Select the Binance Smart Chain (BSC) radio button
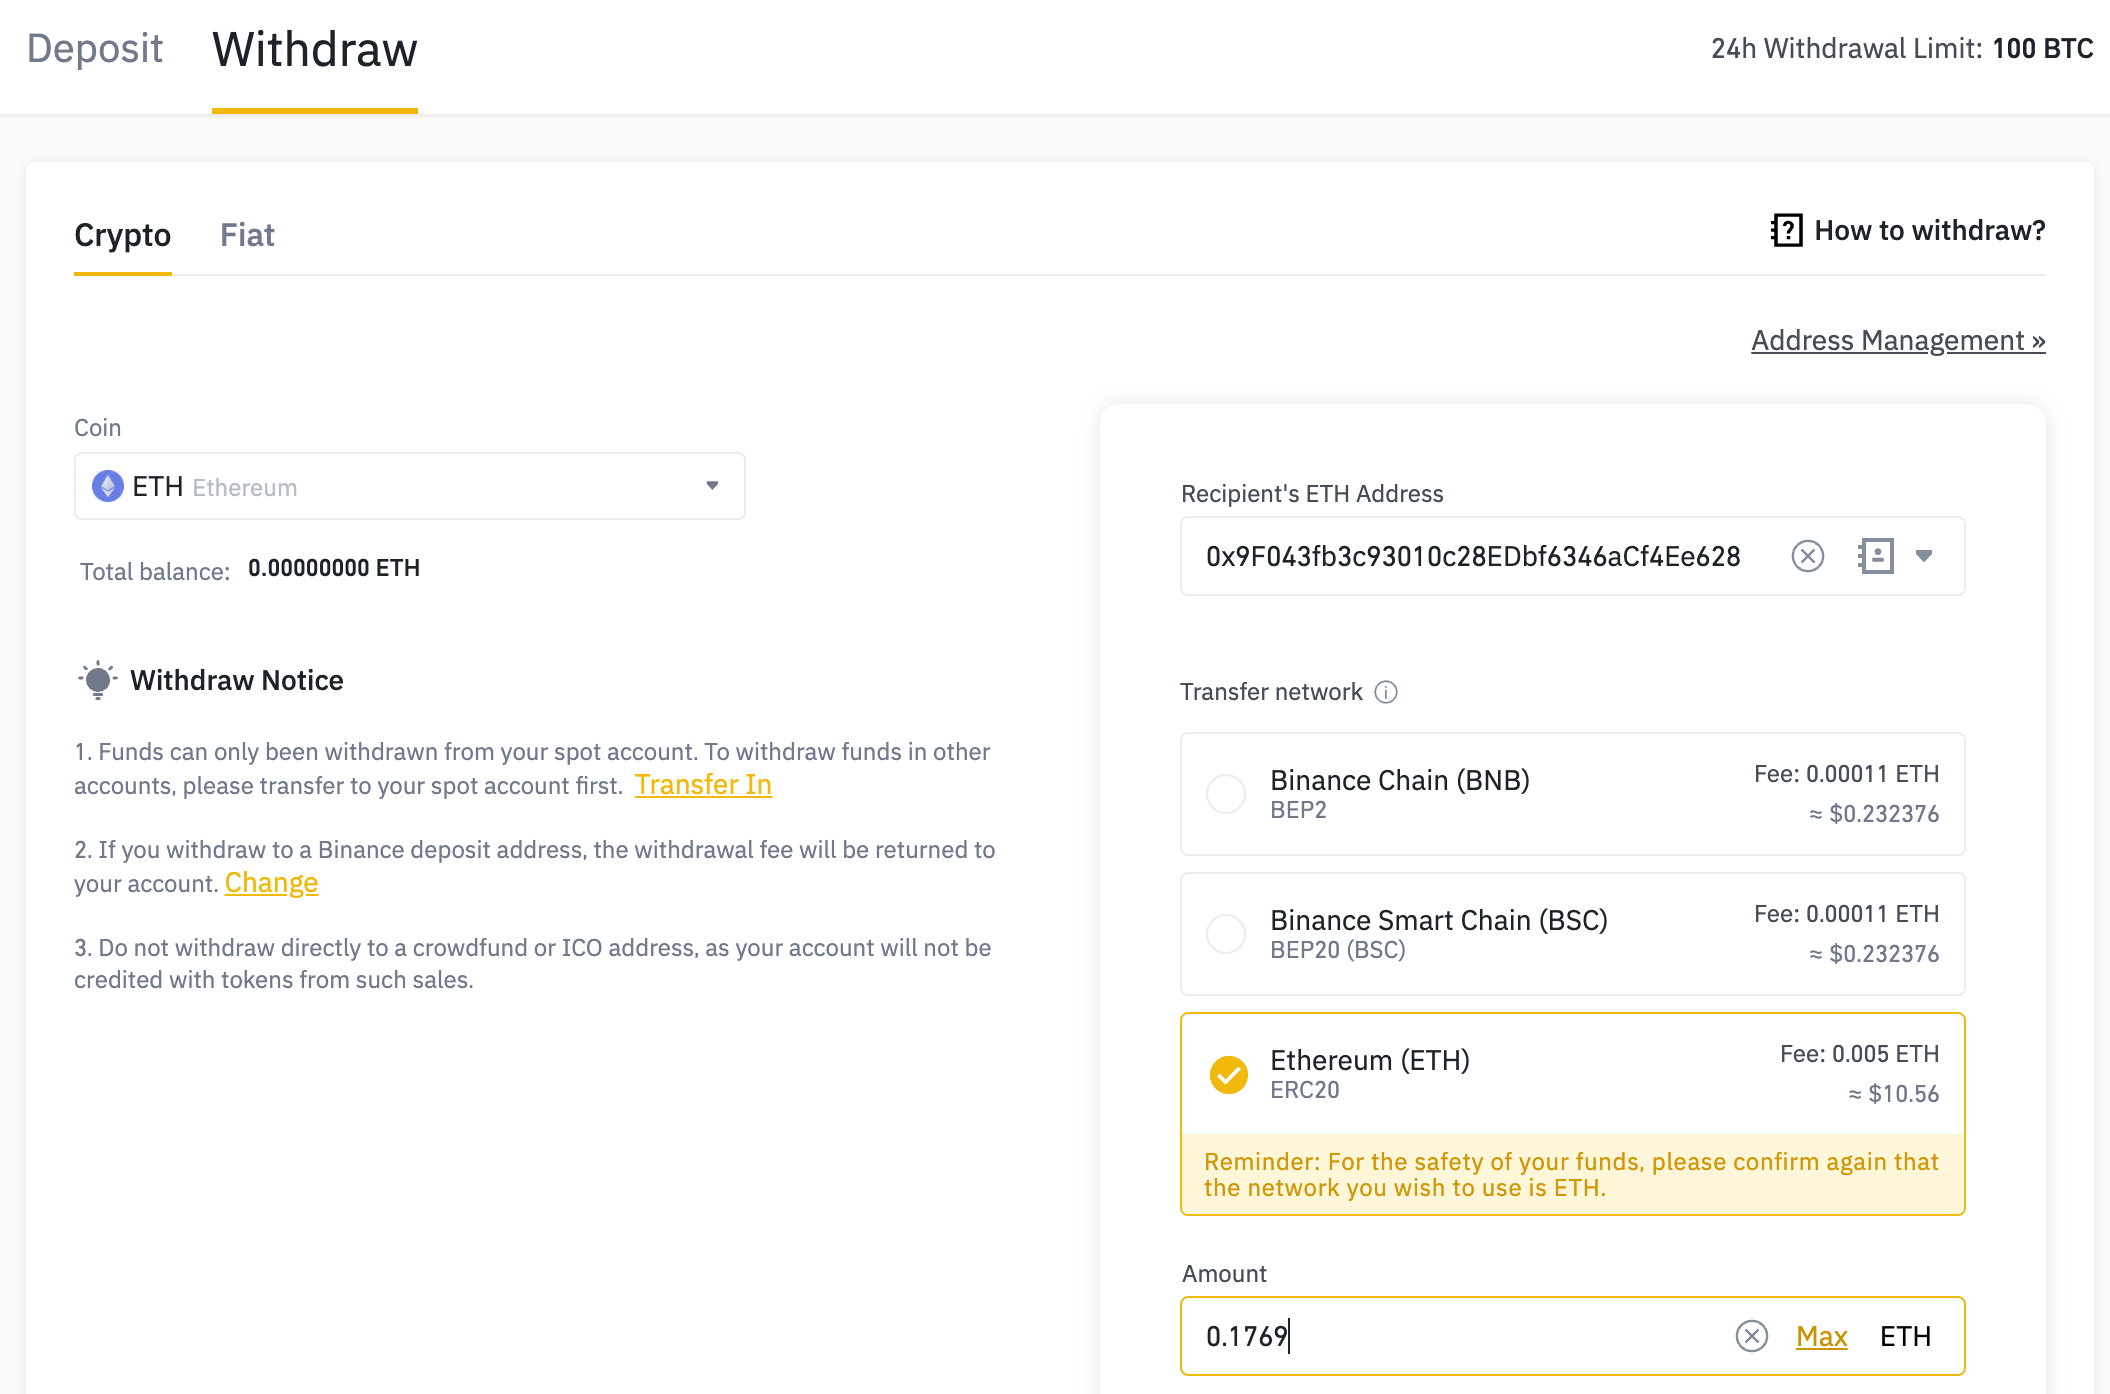Screen dimensions: 2110x1394 point(1226,934)
